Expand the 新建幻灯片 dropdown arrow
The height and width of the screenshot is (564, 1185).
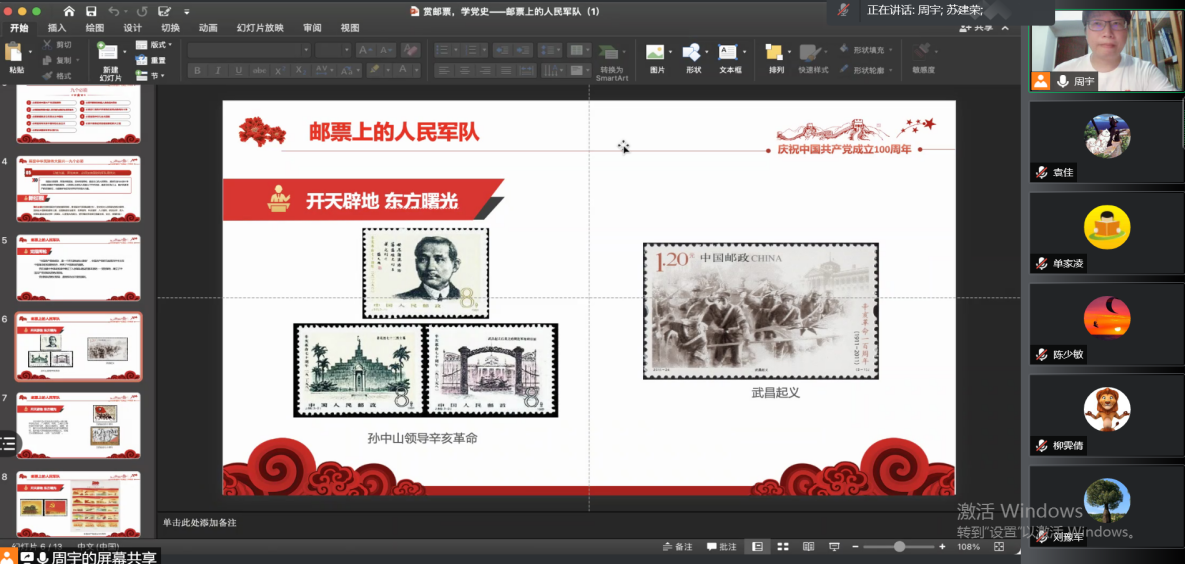click(x=125, y=52)
